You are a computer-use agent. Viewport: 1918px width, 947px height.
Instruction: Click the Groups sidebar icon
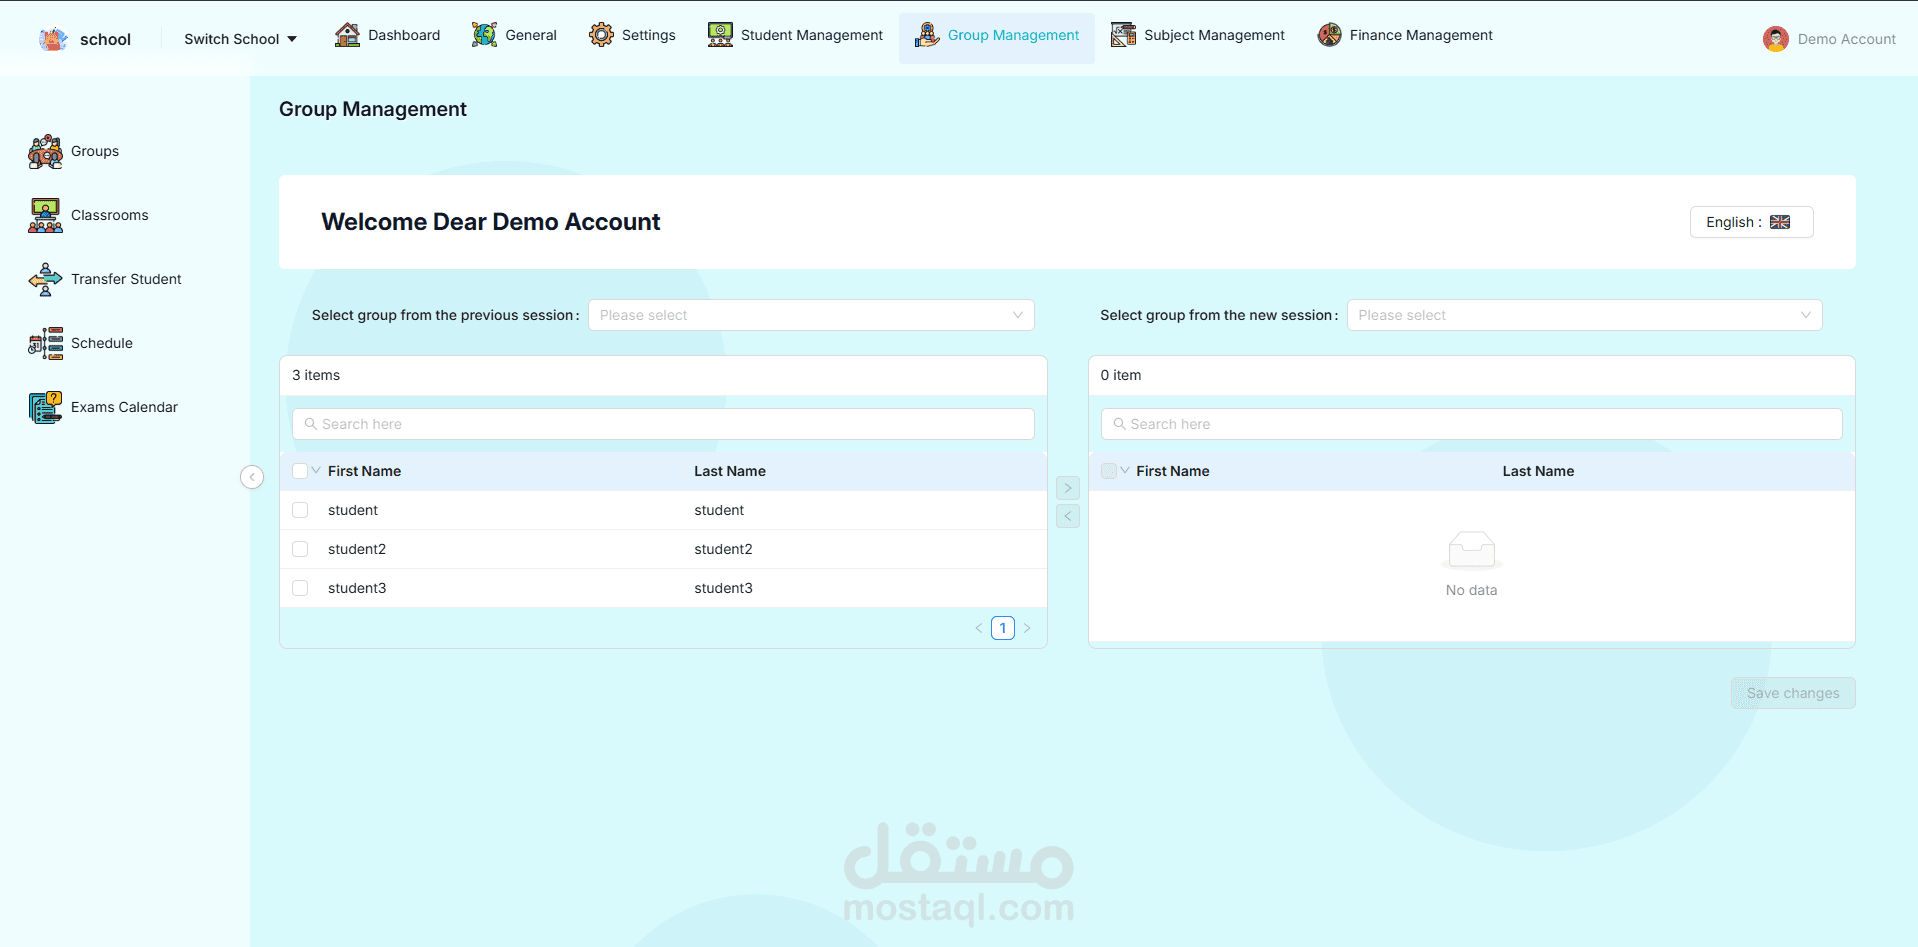(46, 152)
